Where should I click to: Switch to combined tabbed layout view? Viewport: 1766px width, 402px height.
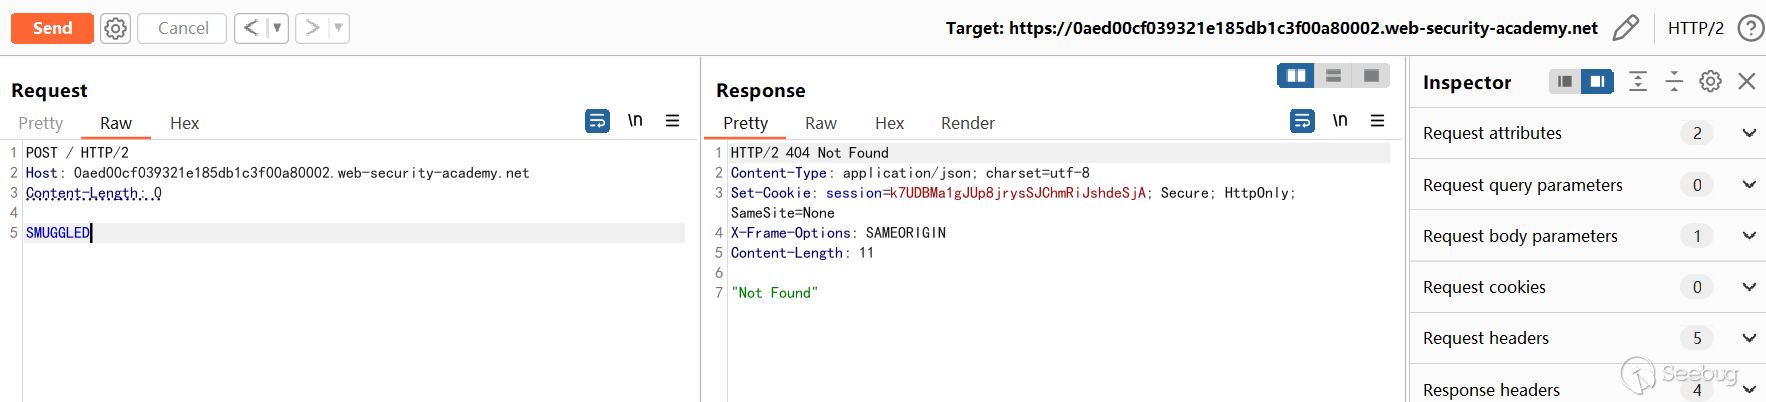(x=1371, y=75)
